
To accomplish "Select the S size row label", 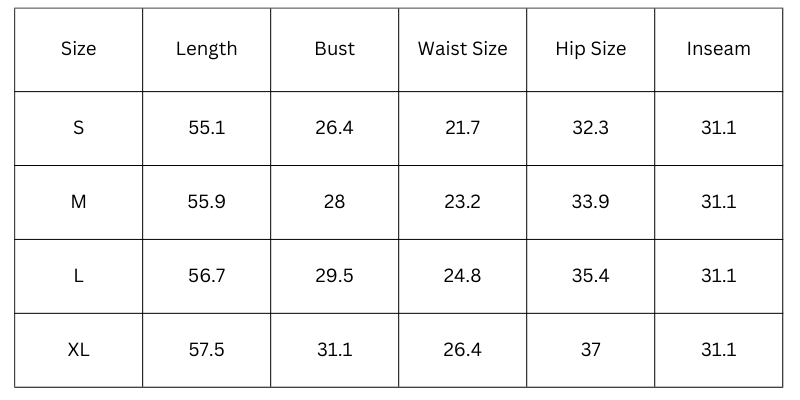I will (78, 128).
